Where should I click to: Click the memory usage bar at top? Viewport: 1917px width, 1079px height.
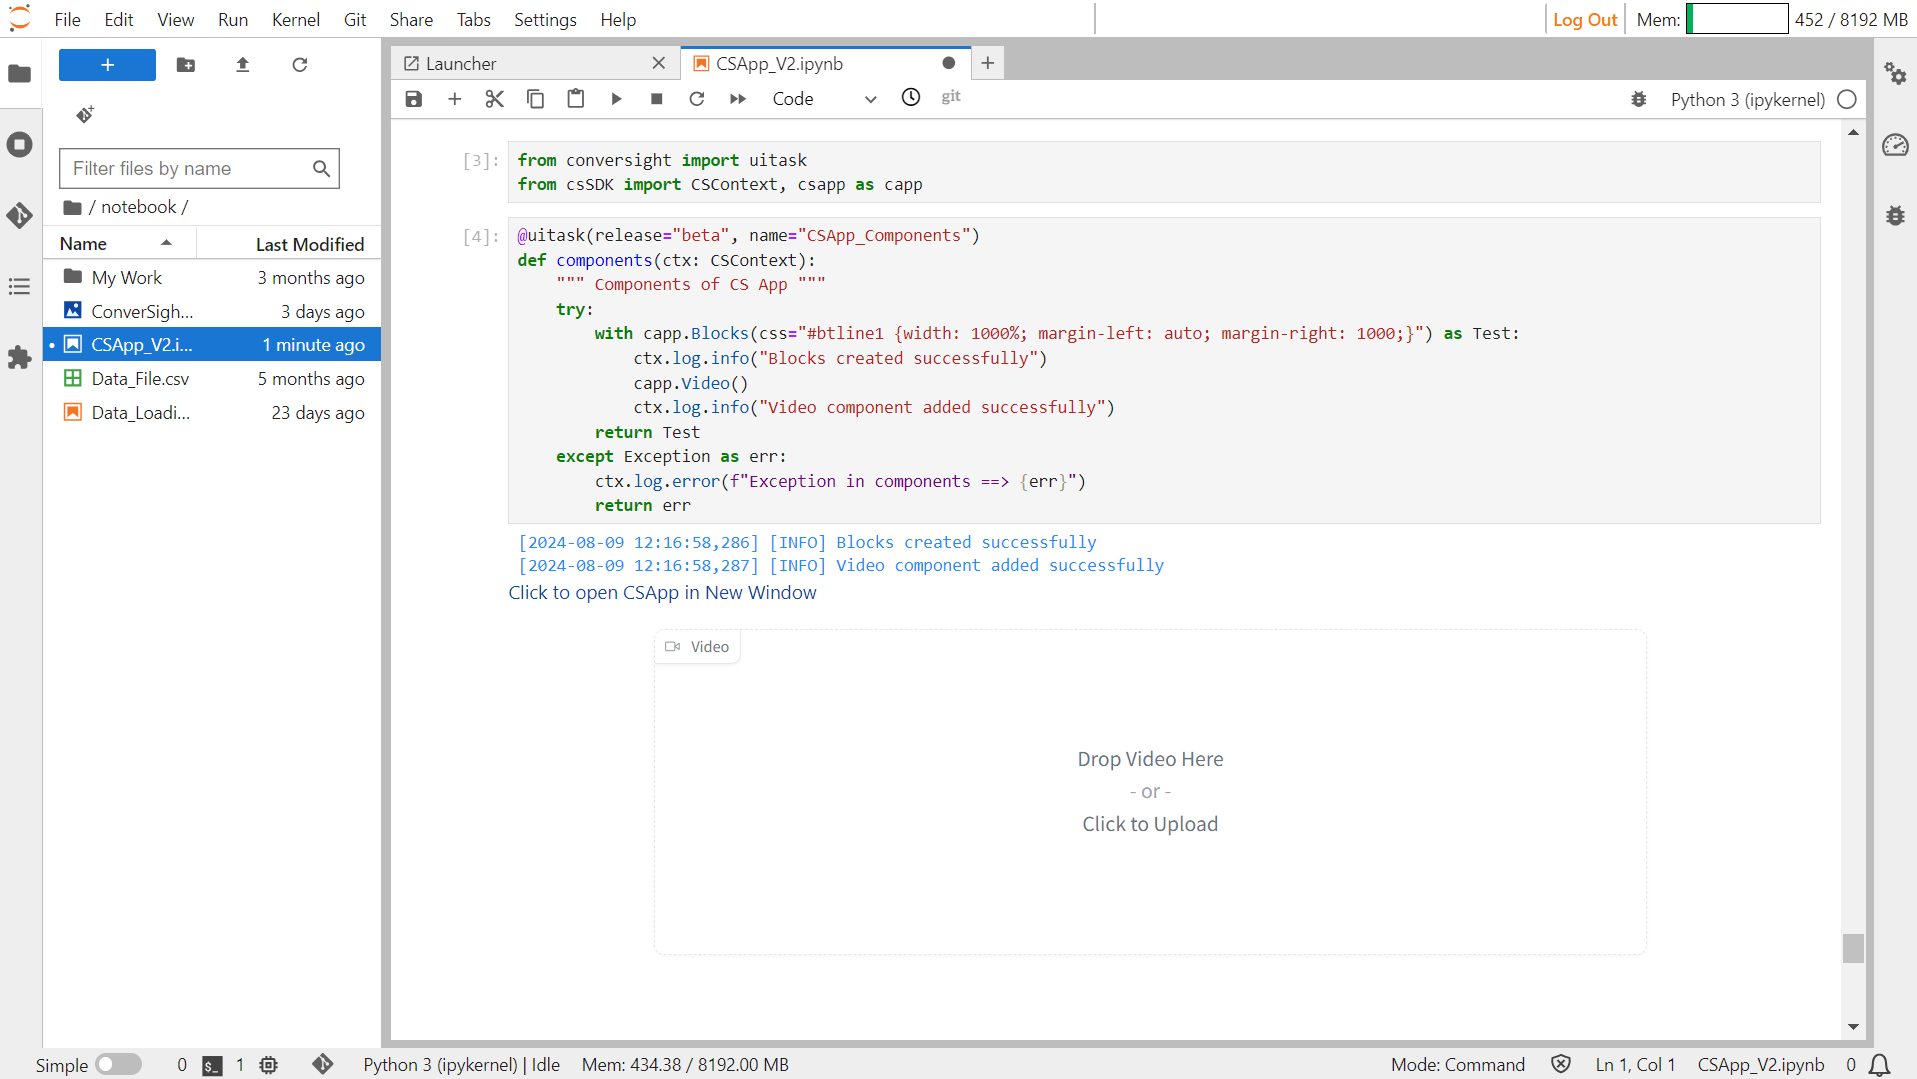click(1737, 19)
